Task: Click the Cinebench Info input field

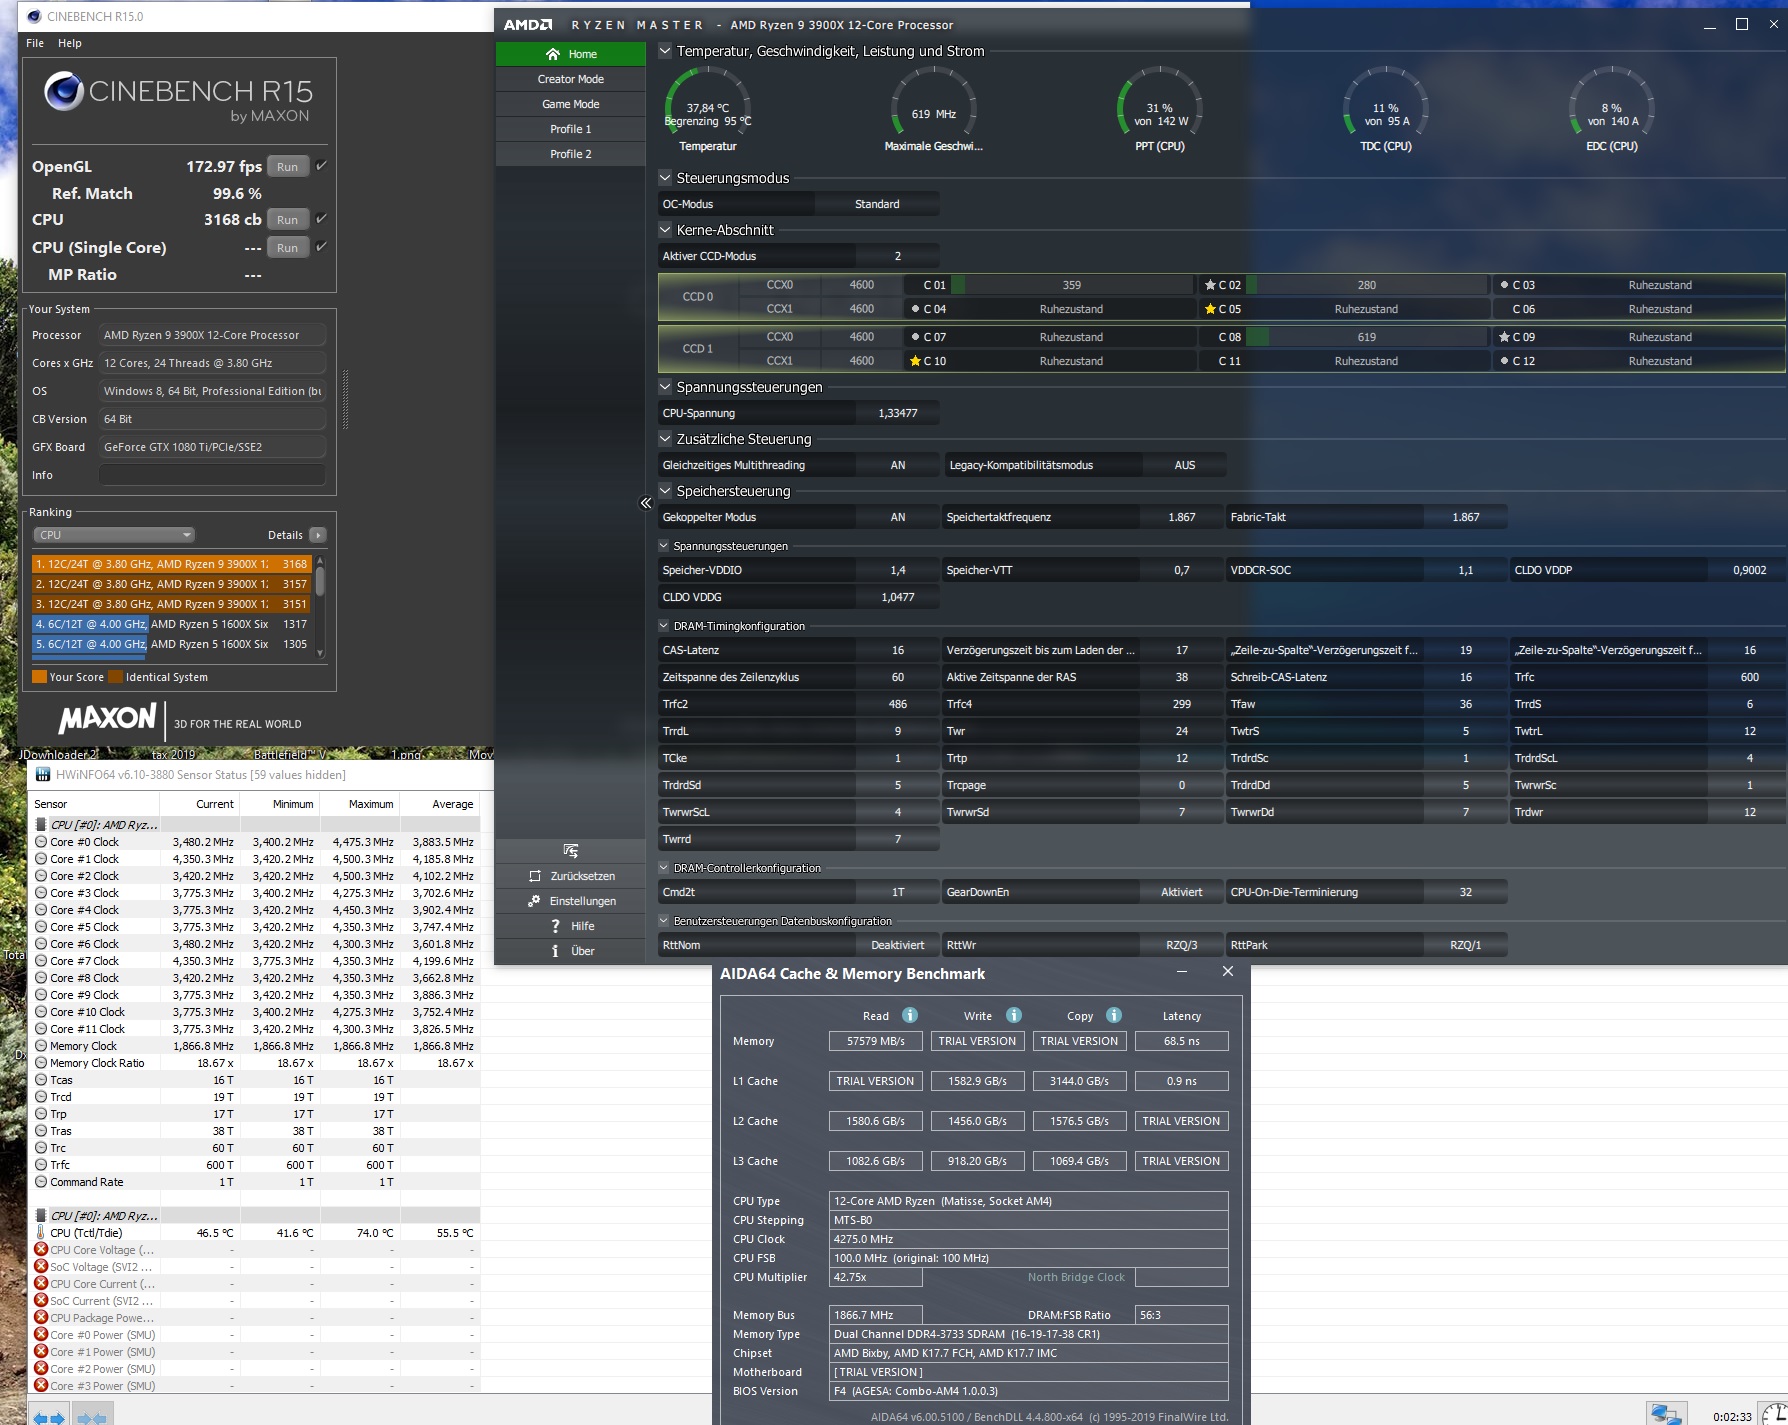Action: tap(212, 475)
